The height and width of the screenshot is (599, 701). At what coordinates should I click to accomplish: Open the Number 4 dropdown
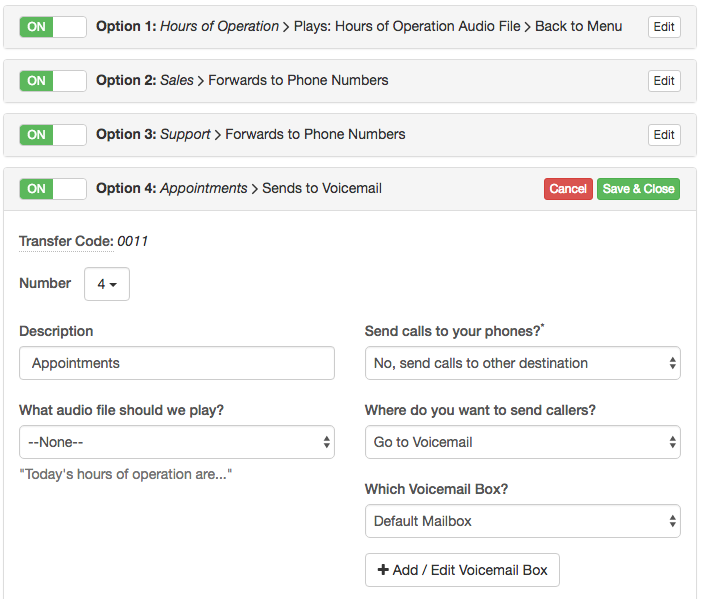[107, 284]
